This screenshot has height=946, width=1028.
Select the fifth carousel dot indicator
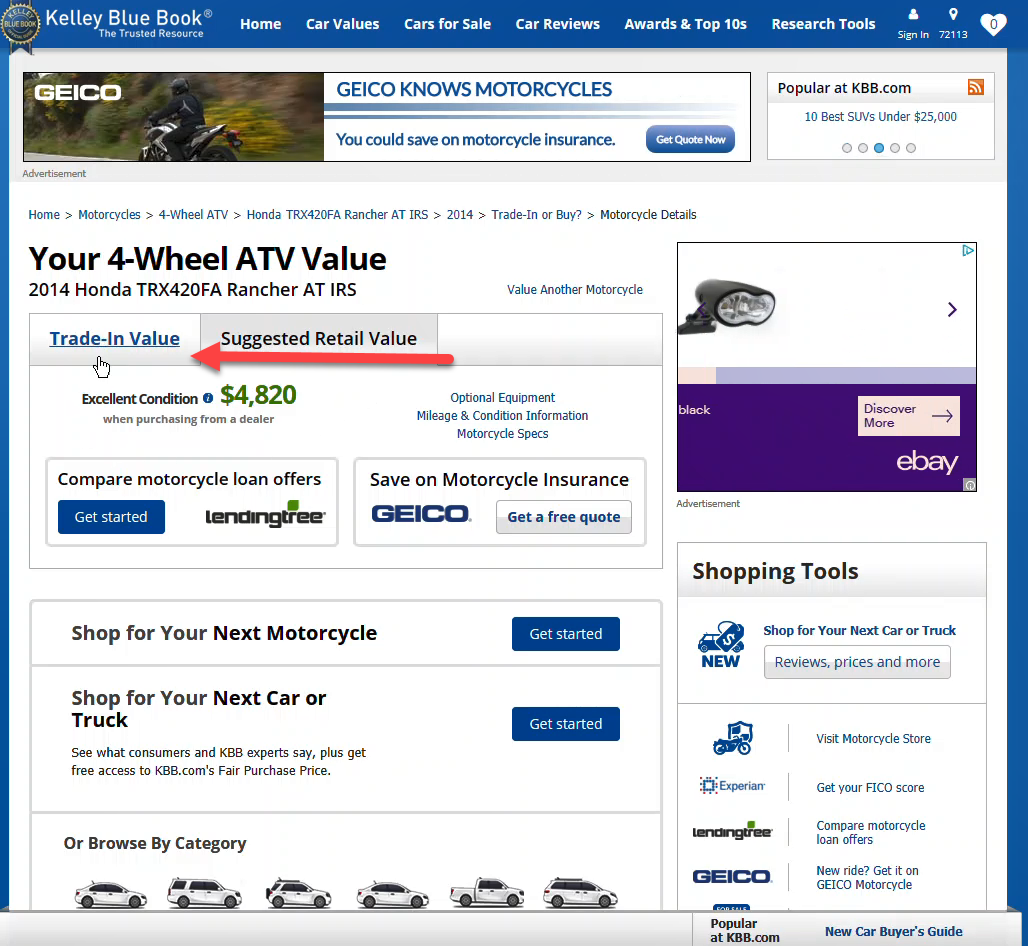pos(911,148)
